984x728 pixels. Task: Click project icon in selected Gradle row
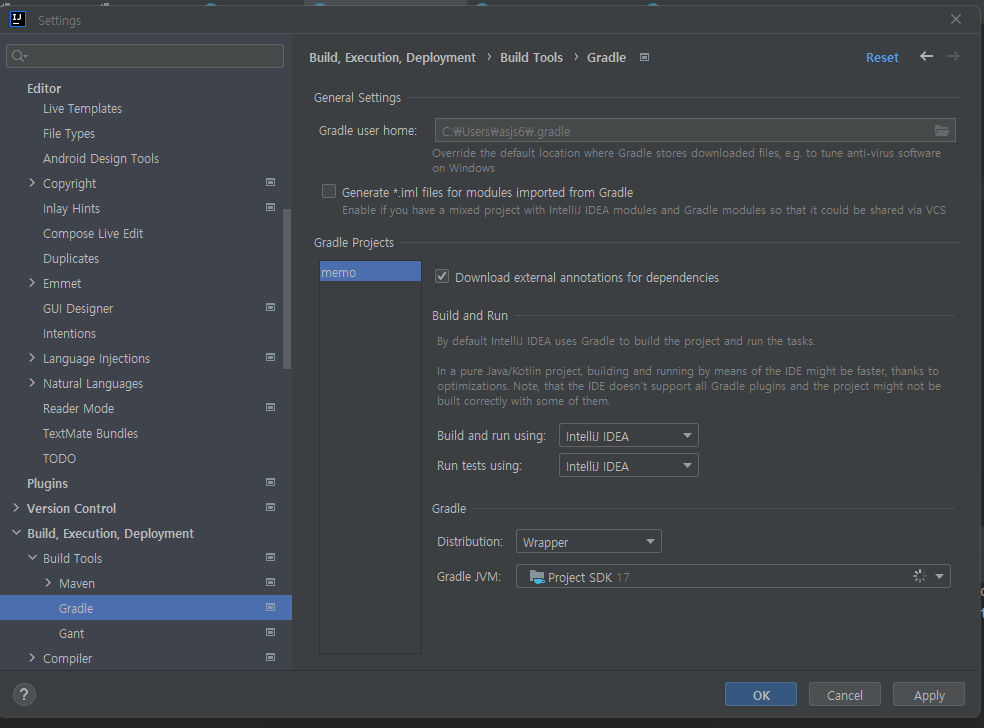pyautogui.click(x=270, y=607)
